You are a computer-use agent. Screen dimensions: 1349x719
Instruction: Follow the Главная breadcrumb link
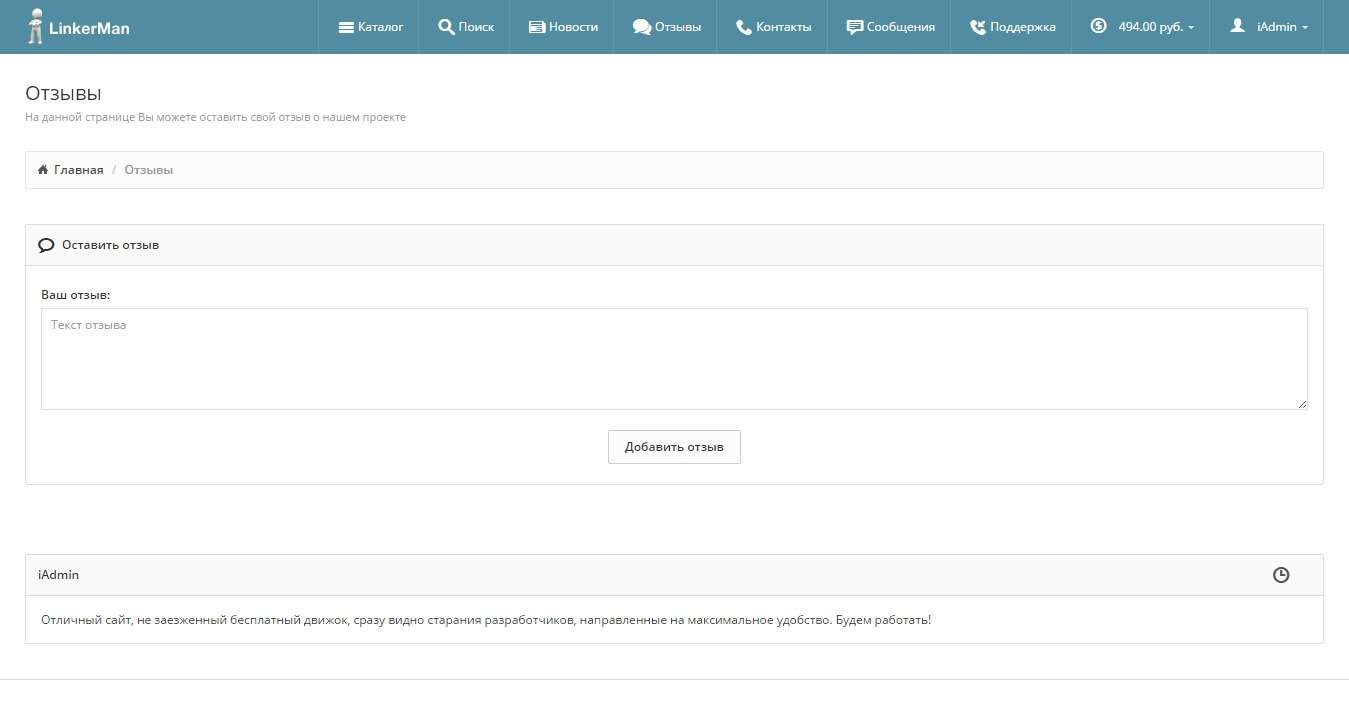tap(78, 170)
